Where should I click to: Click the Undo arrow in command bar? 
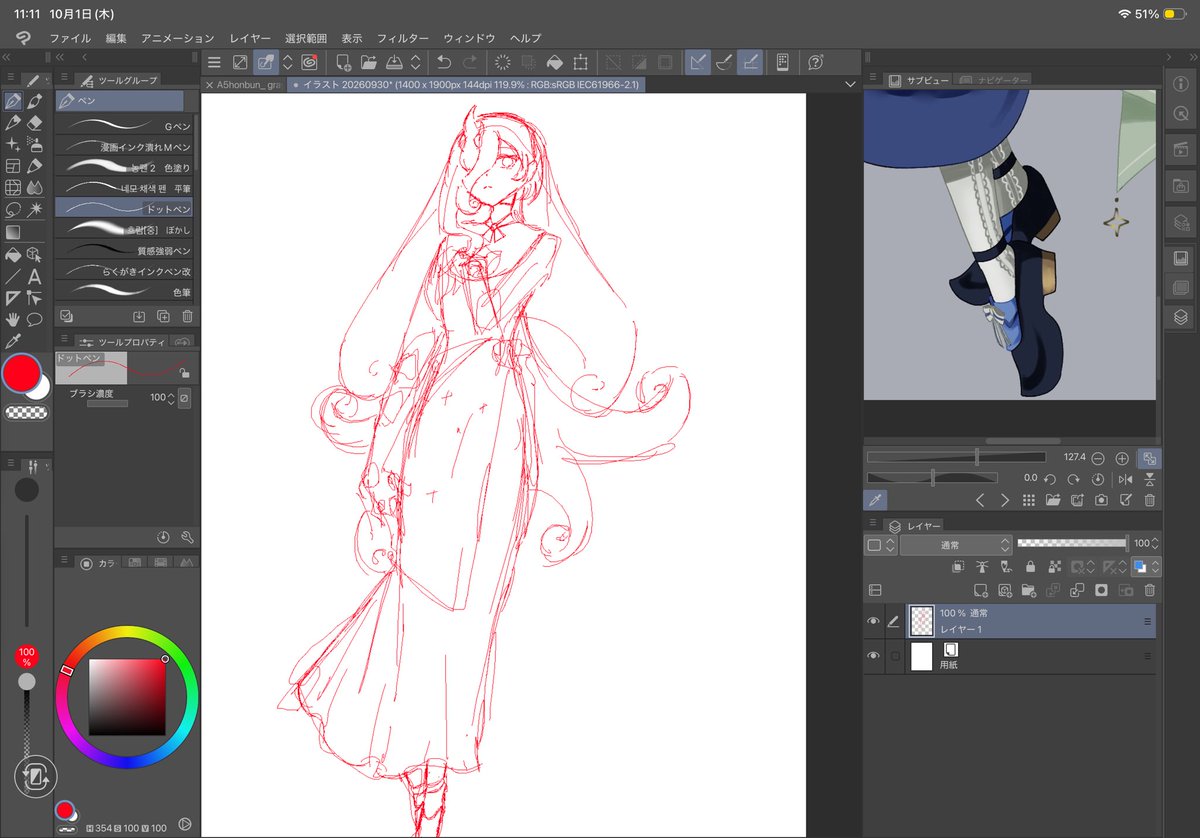pos(444,62)
